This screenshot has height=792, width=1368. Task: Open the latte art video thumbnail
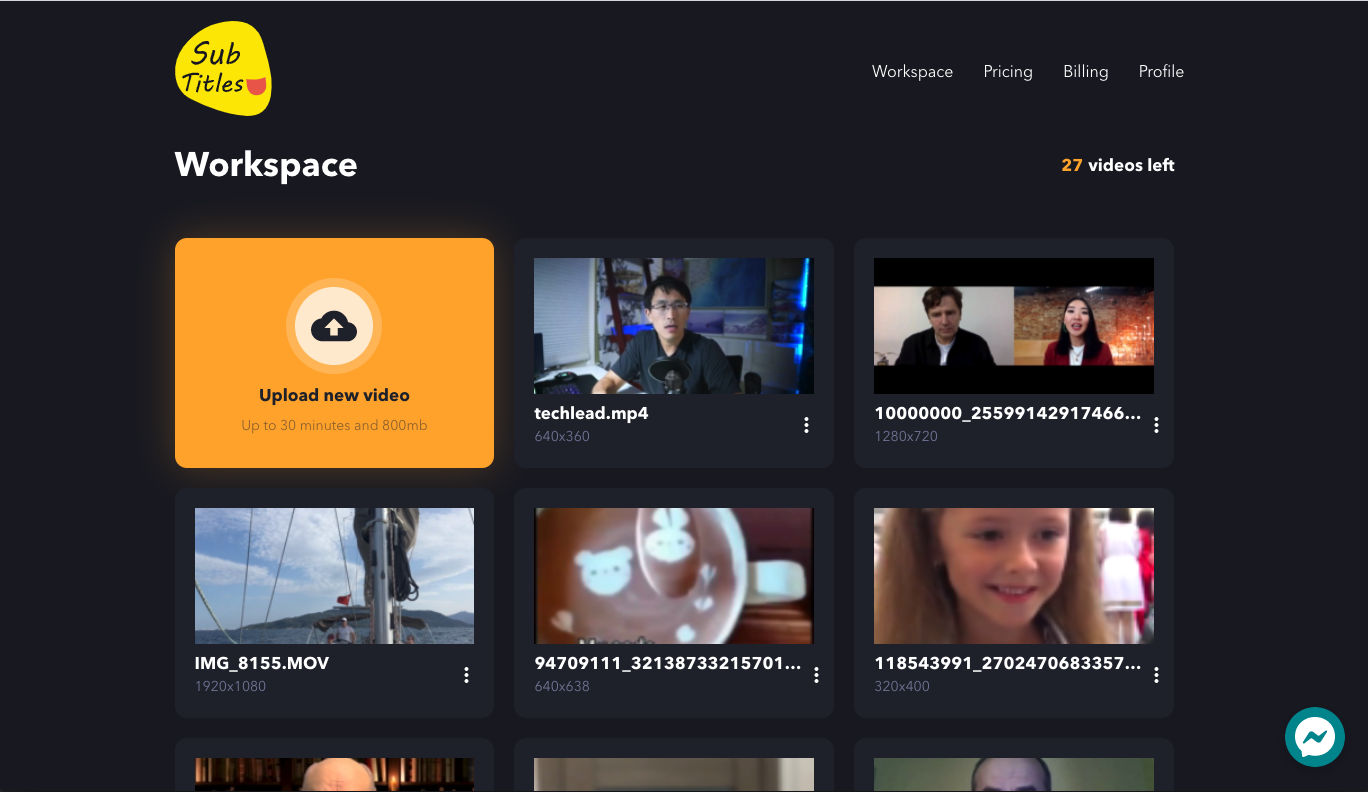(674, 576)
